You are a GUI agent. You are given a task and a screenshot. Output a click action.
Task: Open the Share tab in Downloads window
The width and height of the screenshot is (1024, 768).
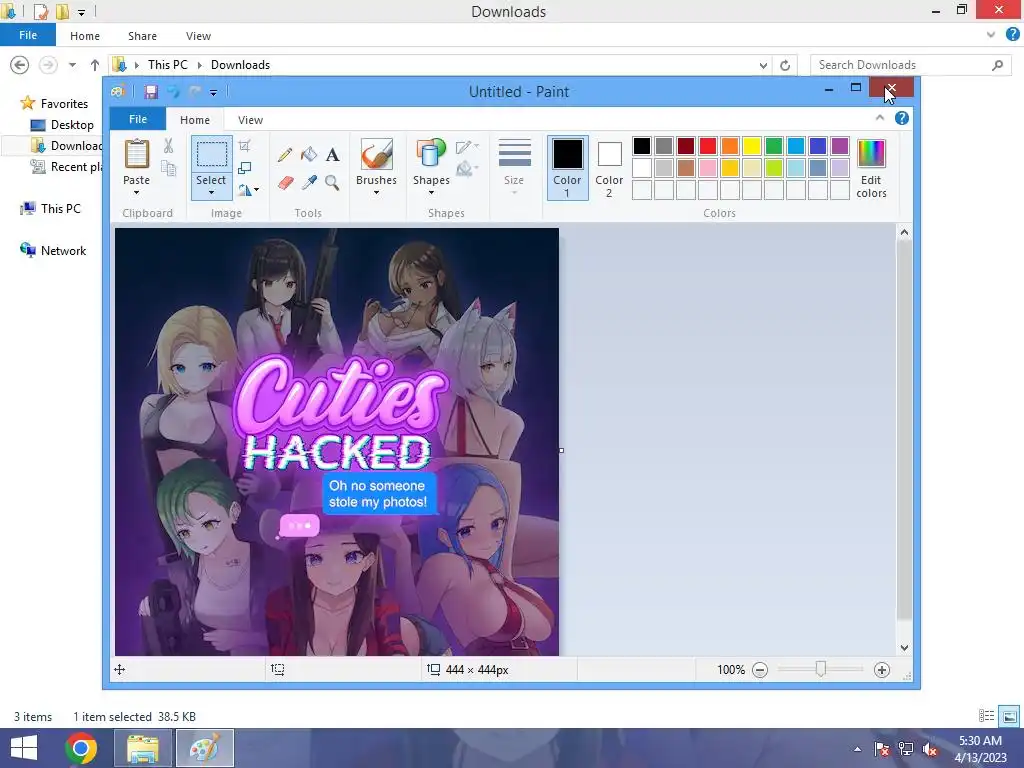click(x=142, y=36)
